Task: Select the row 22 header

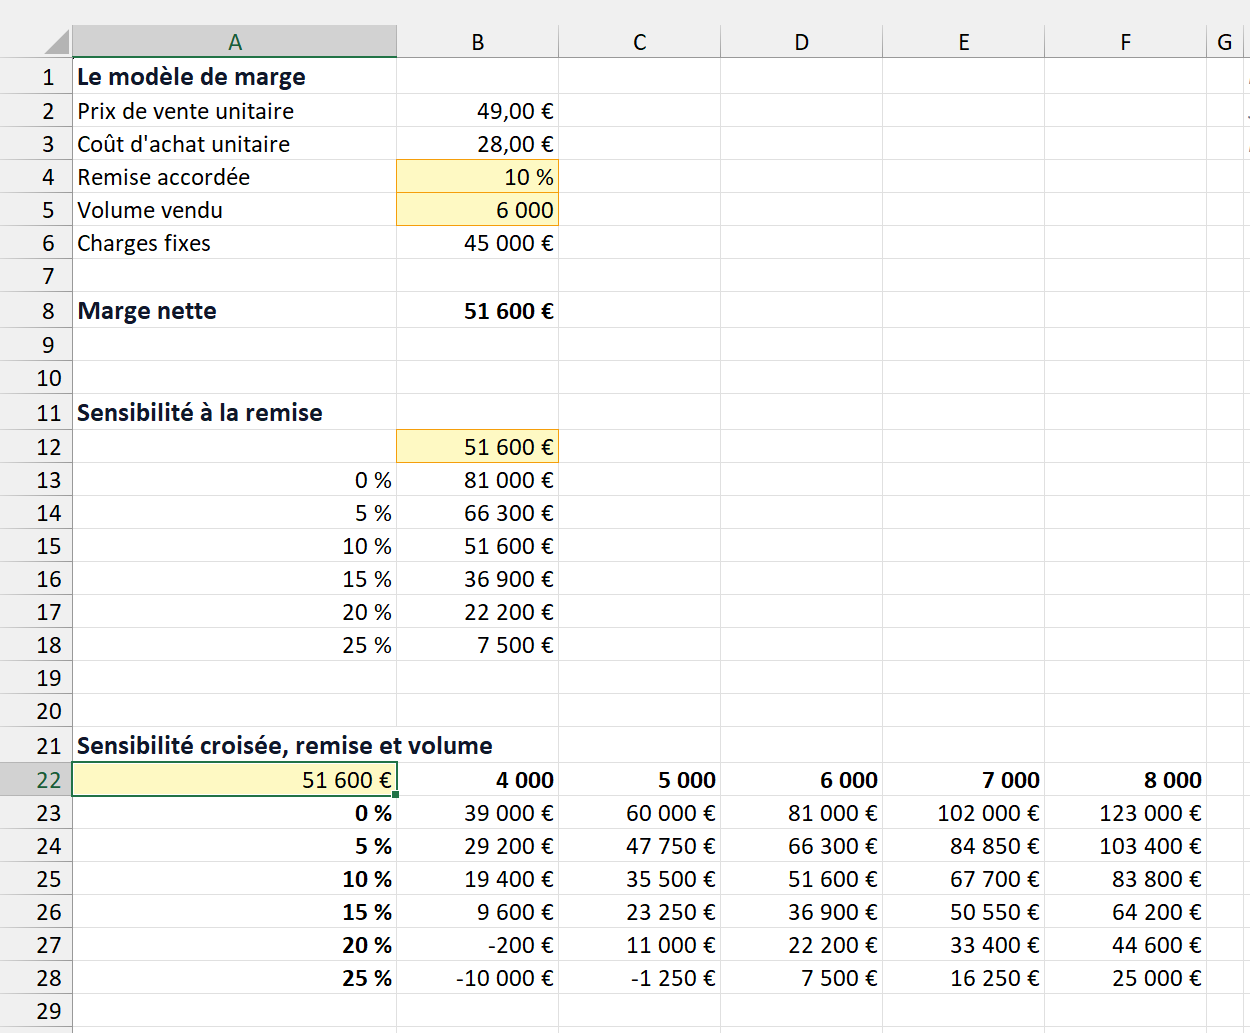Action: [36, 780]
